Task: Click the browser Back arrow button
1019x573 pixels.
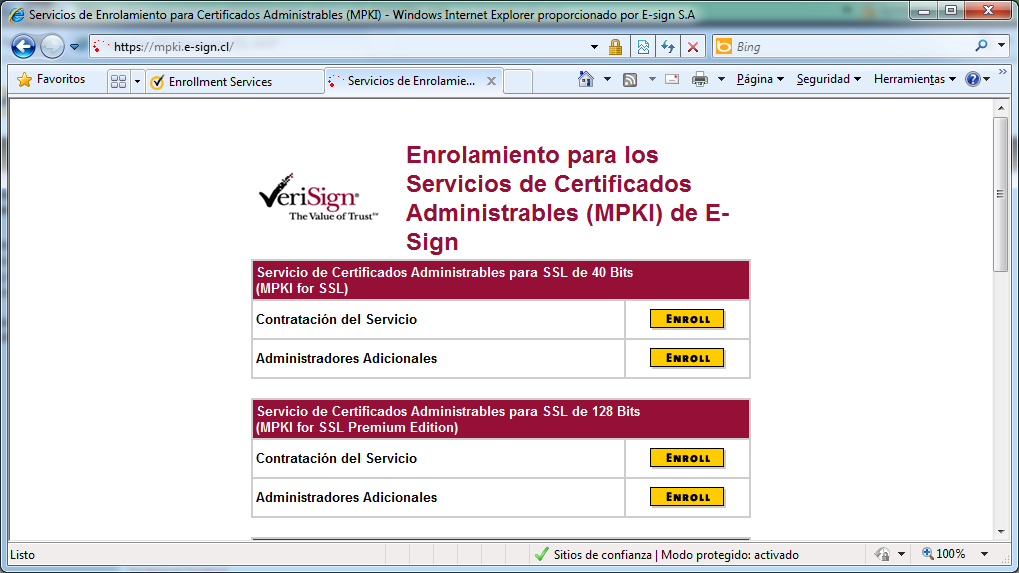Action: [23, 47]
